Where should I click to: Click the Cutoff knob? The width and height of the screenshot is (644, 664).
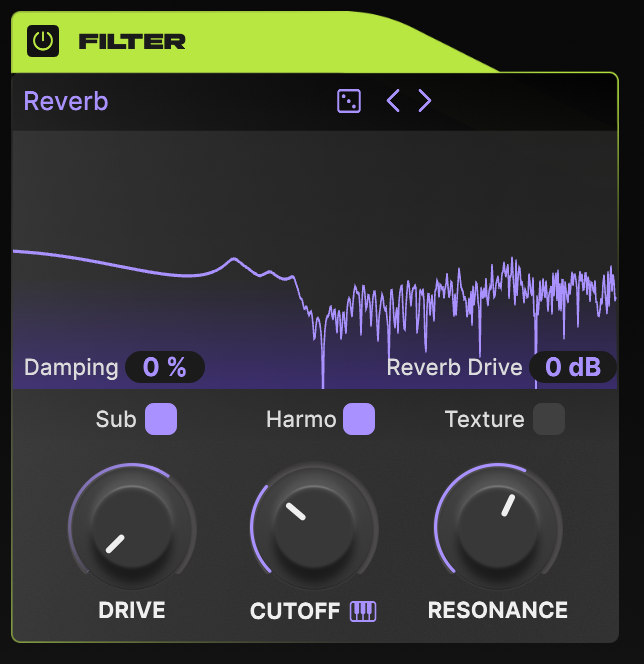coord(314,527)
